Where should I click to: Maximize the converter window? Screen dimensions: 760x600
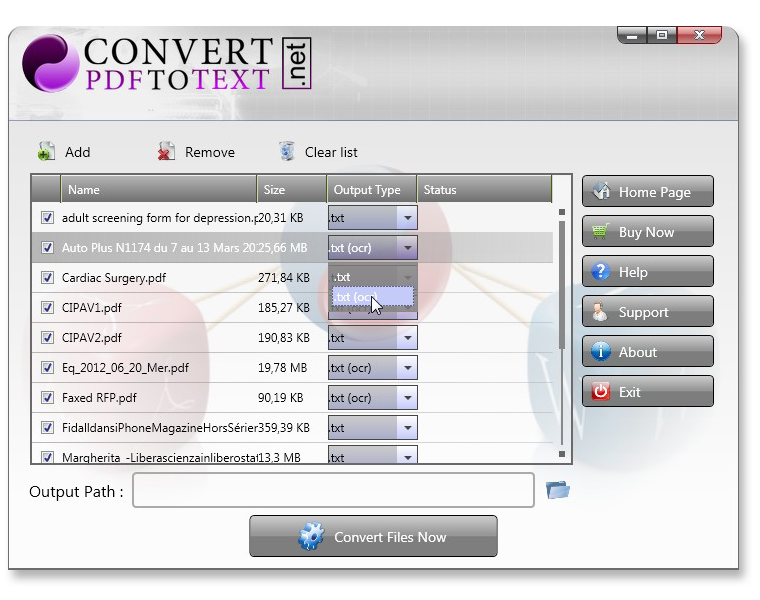click(x=662, y=35)
